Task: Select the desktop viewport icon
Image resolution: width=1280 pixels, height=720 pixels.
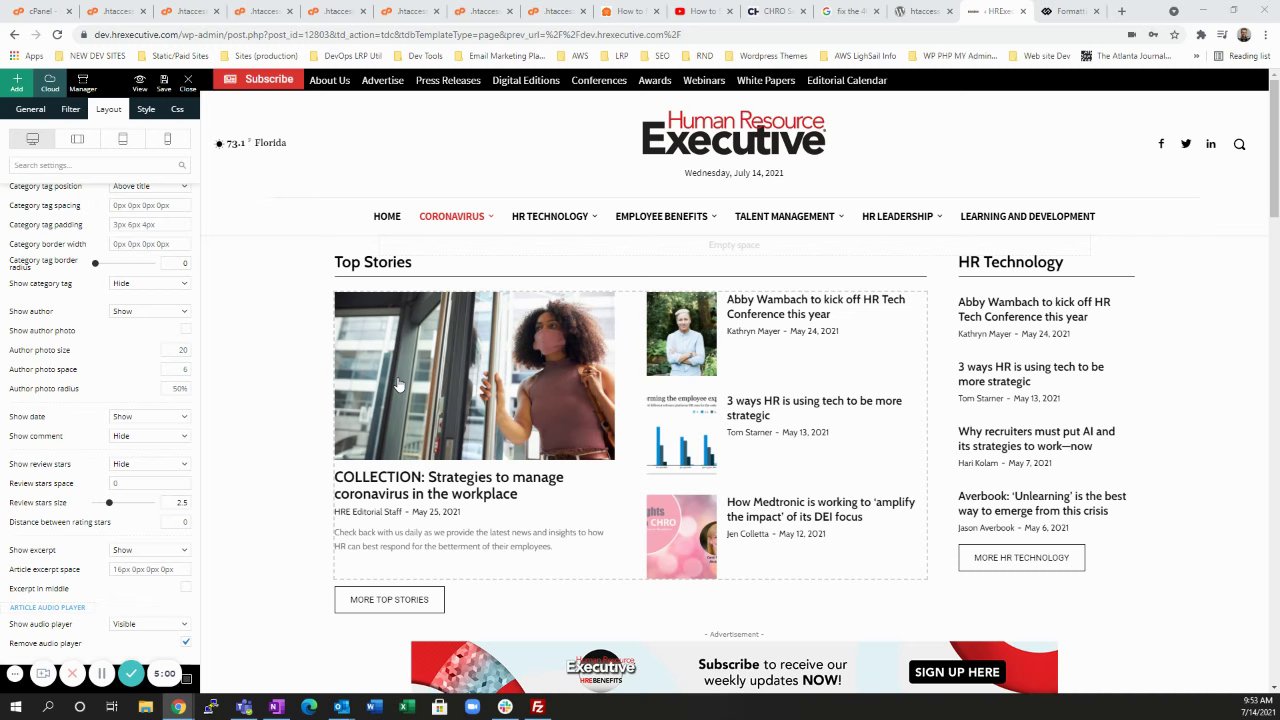Action: [32, 139]
